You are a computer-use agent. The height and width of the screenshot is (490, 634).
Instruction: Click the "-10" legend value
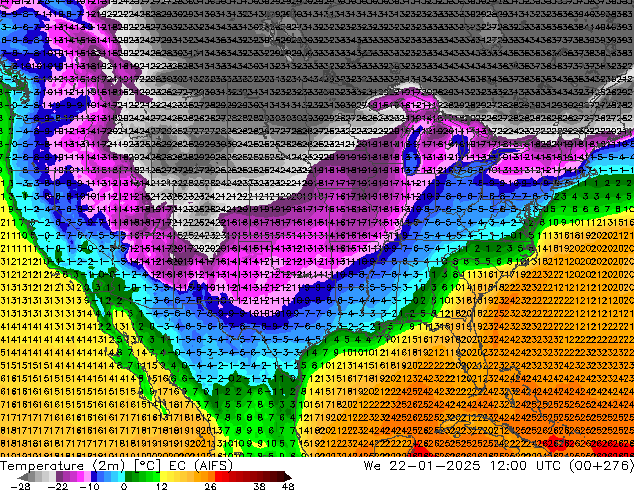[90, 486]
